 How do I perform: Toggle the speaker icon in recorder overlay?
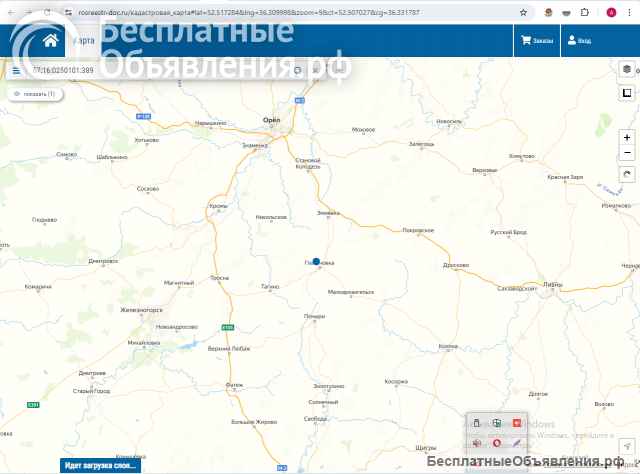pos(477,443)
